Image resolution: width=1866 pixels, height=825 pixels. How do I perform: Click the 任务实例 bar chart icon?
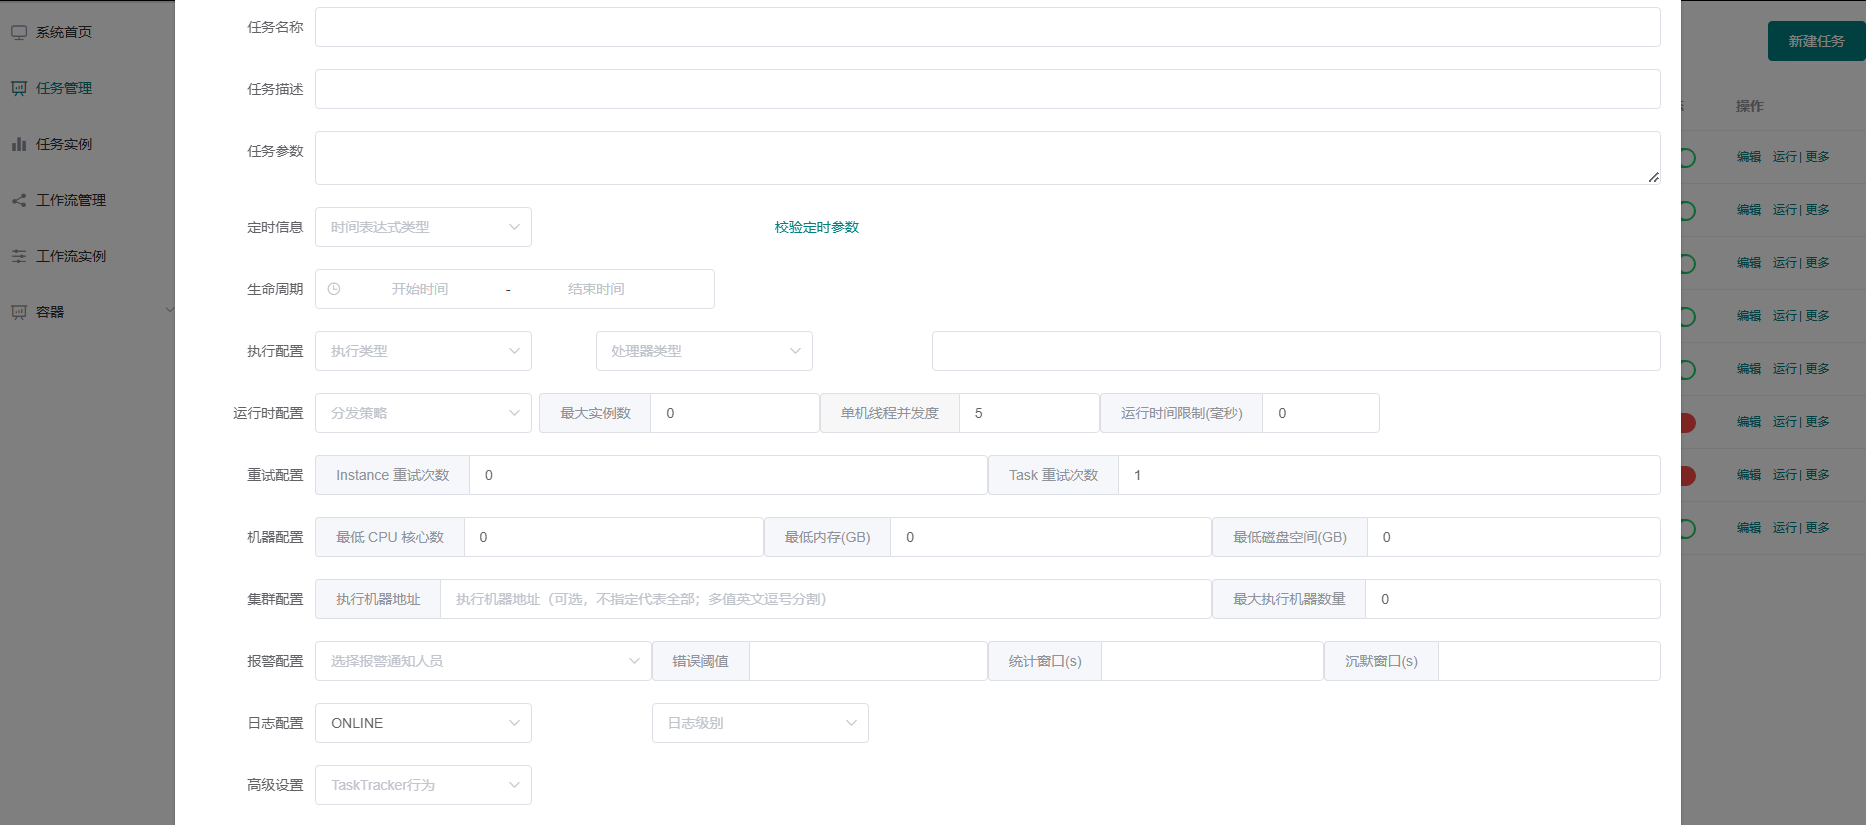(x=19, y=144)
